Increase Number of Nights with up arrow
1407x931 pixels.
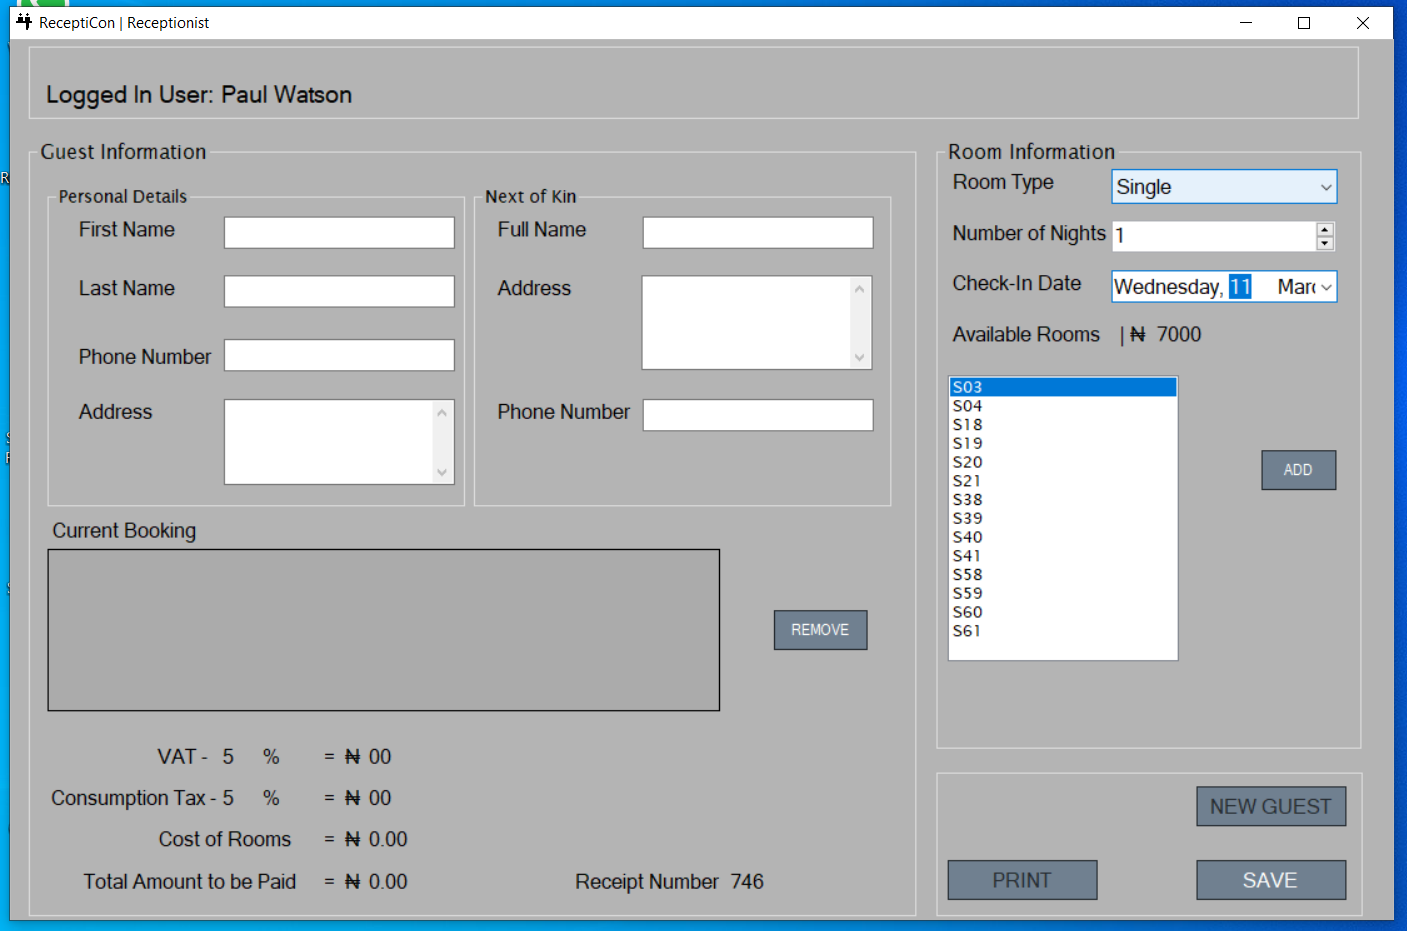tap(1325, 230)
